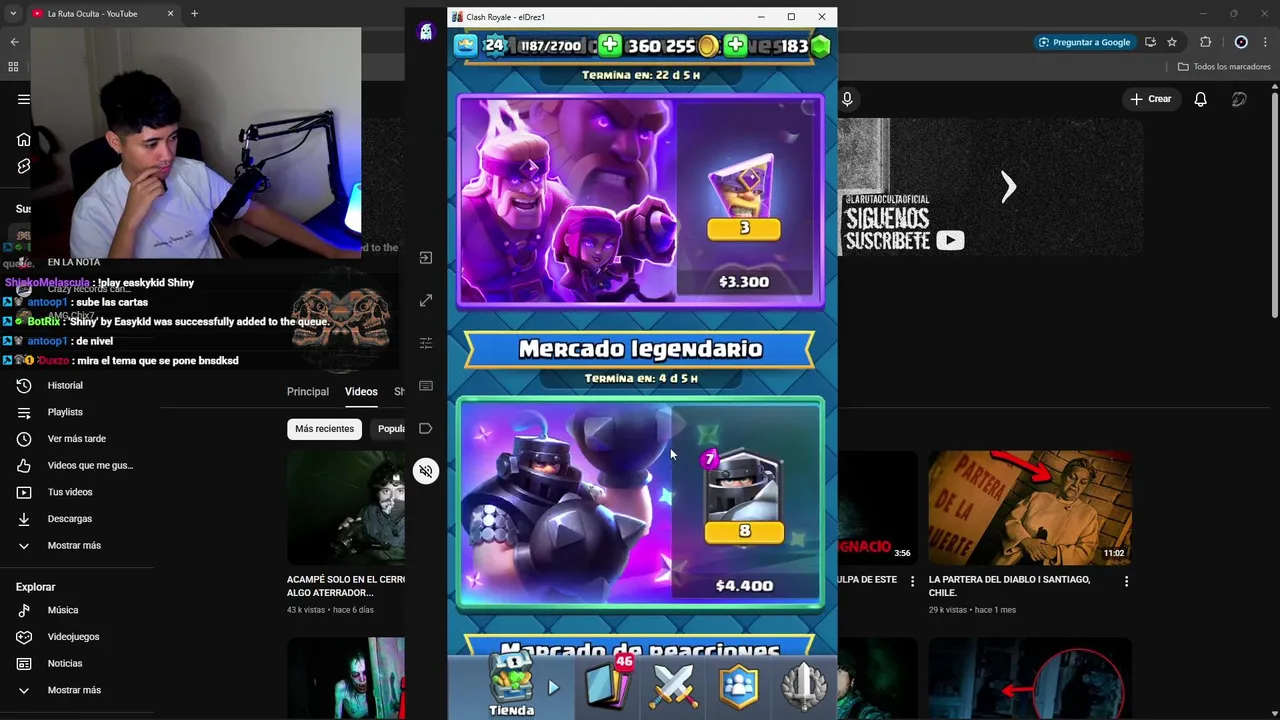Open the Chrome extensions puzzle icon
The width and height of the screenshot is (1280, 720).
tap(1205, 42)
